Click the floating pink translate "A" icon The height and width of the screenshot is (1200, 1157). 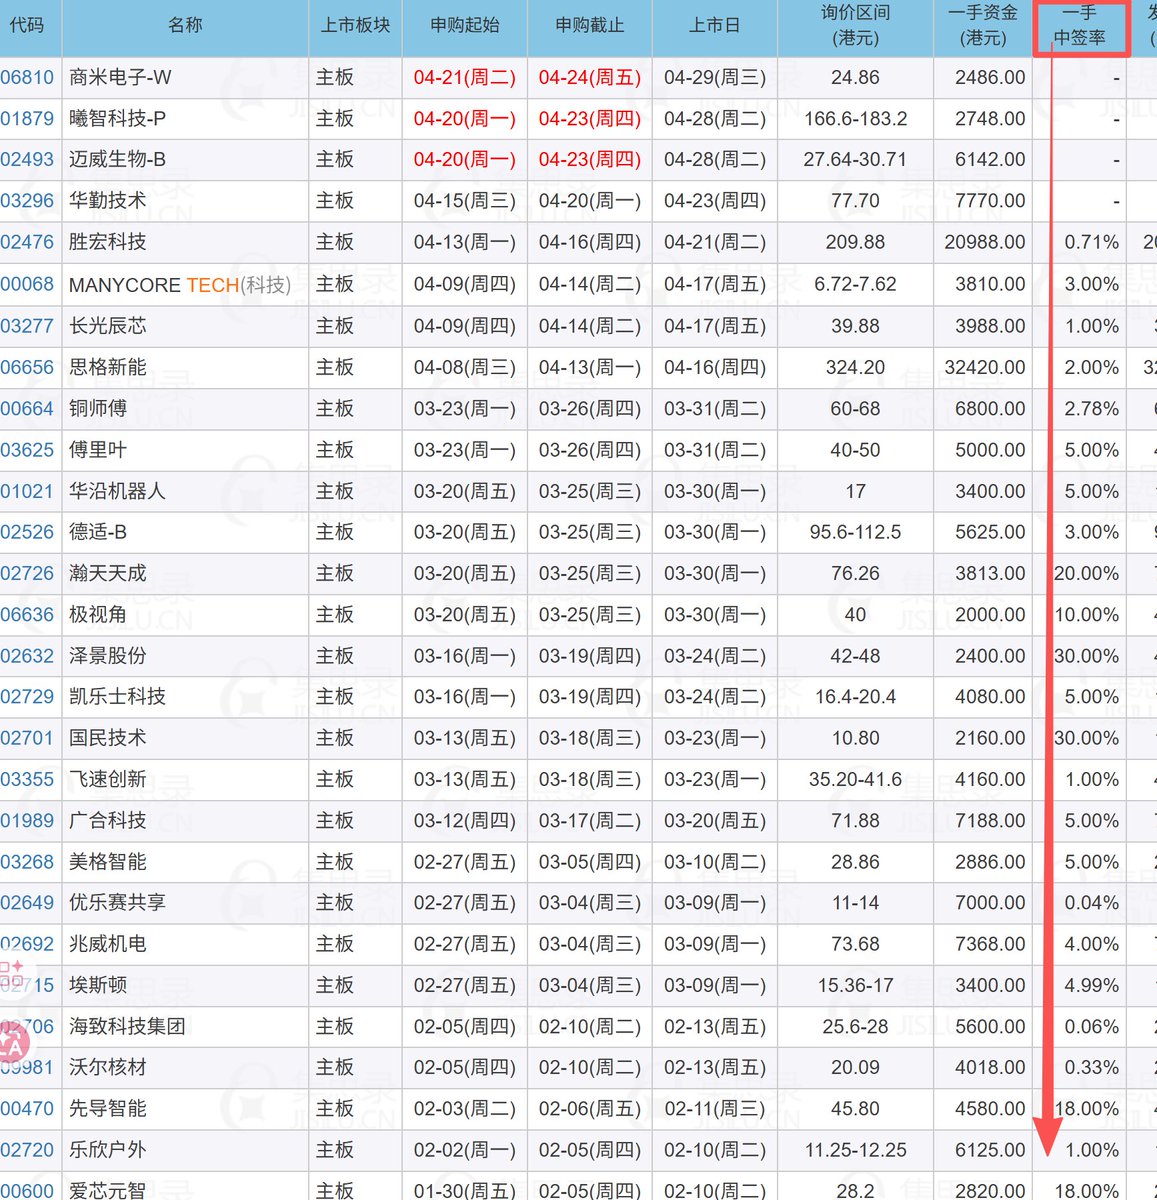click(14, 1041)
